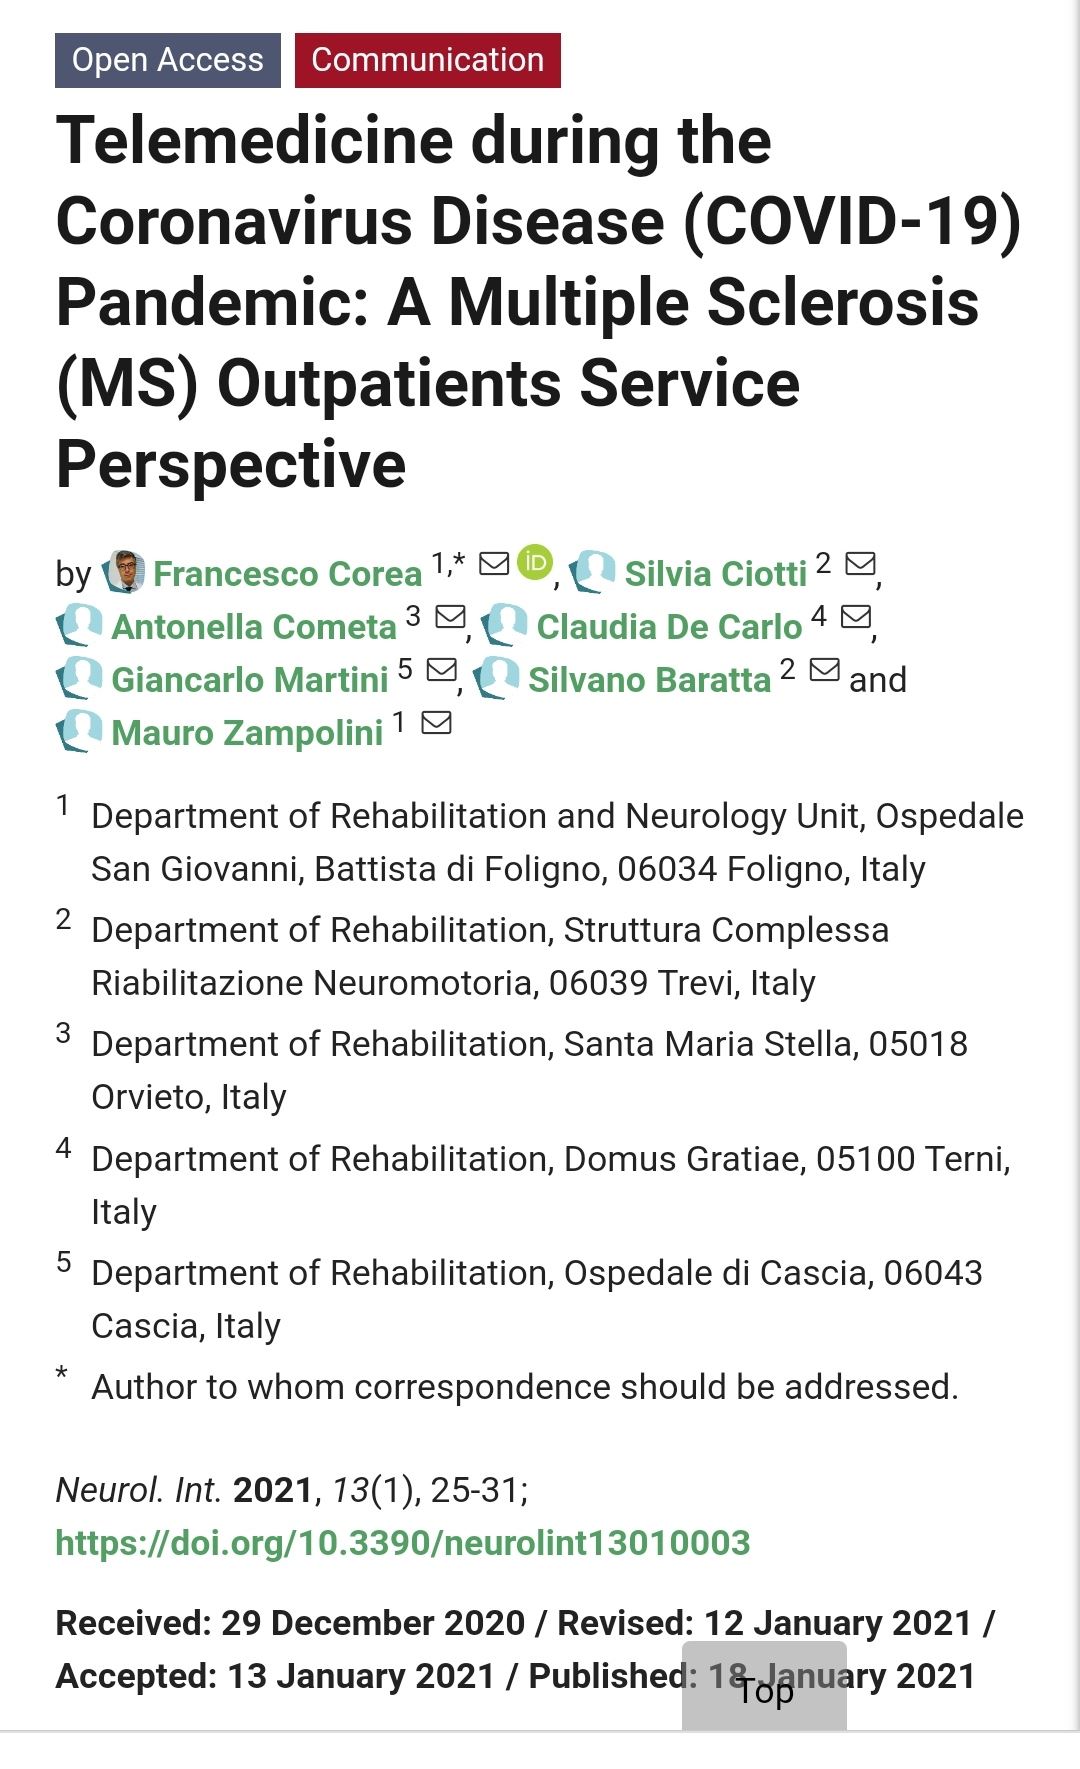Click email envelope beside Mauro Zampolini
The width and height of the screenshot is (1080, 1769).
pyautogui.click(x=436, y=723)
